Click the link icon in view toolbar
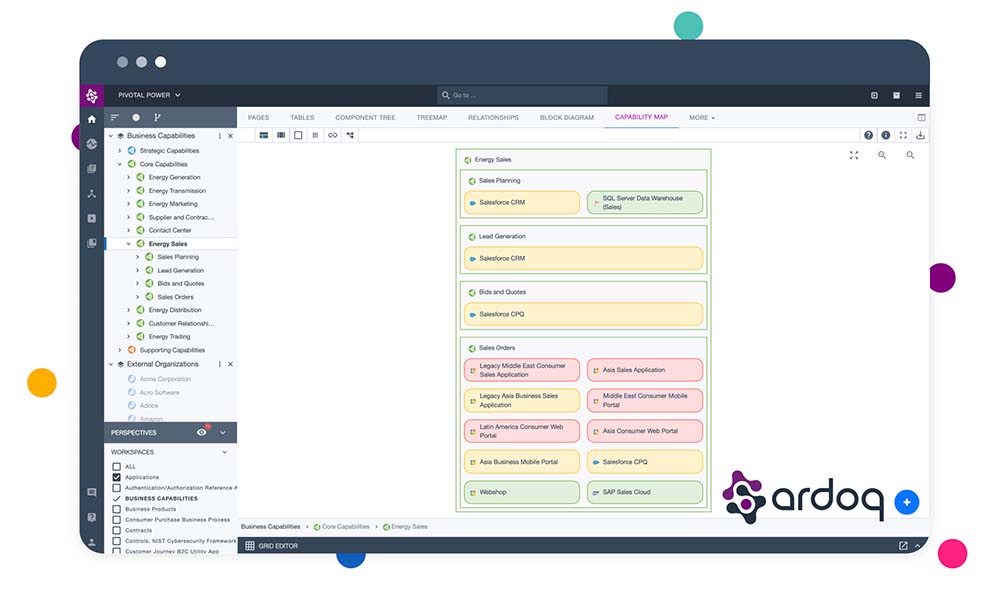The height and width of the screenshot is (590, 1000). click(x=332, y=135)
